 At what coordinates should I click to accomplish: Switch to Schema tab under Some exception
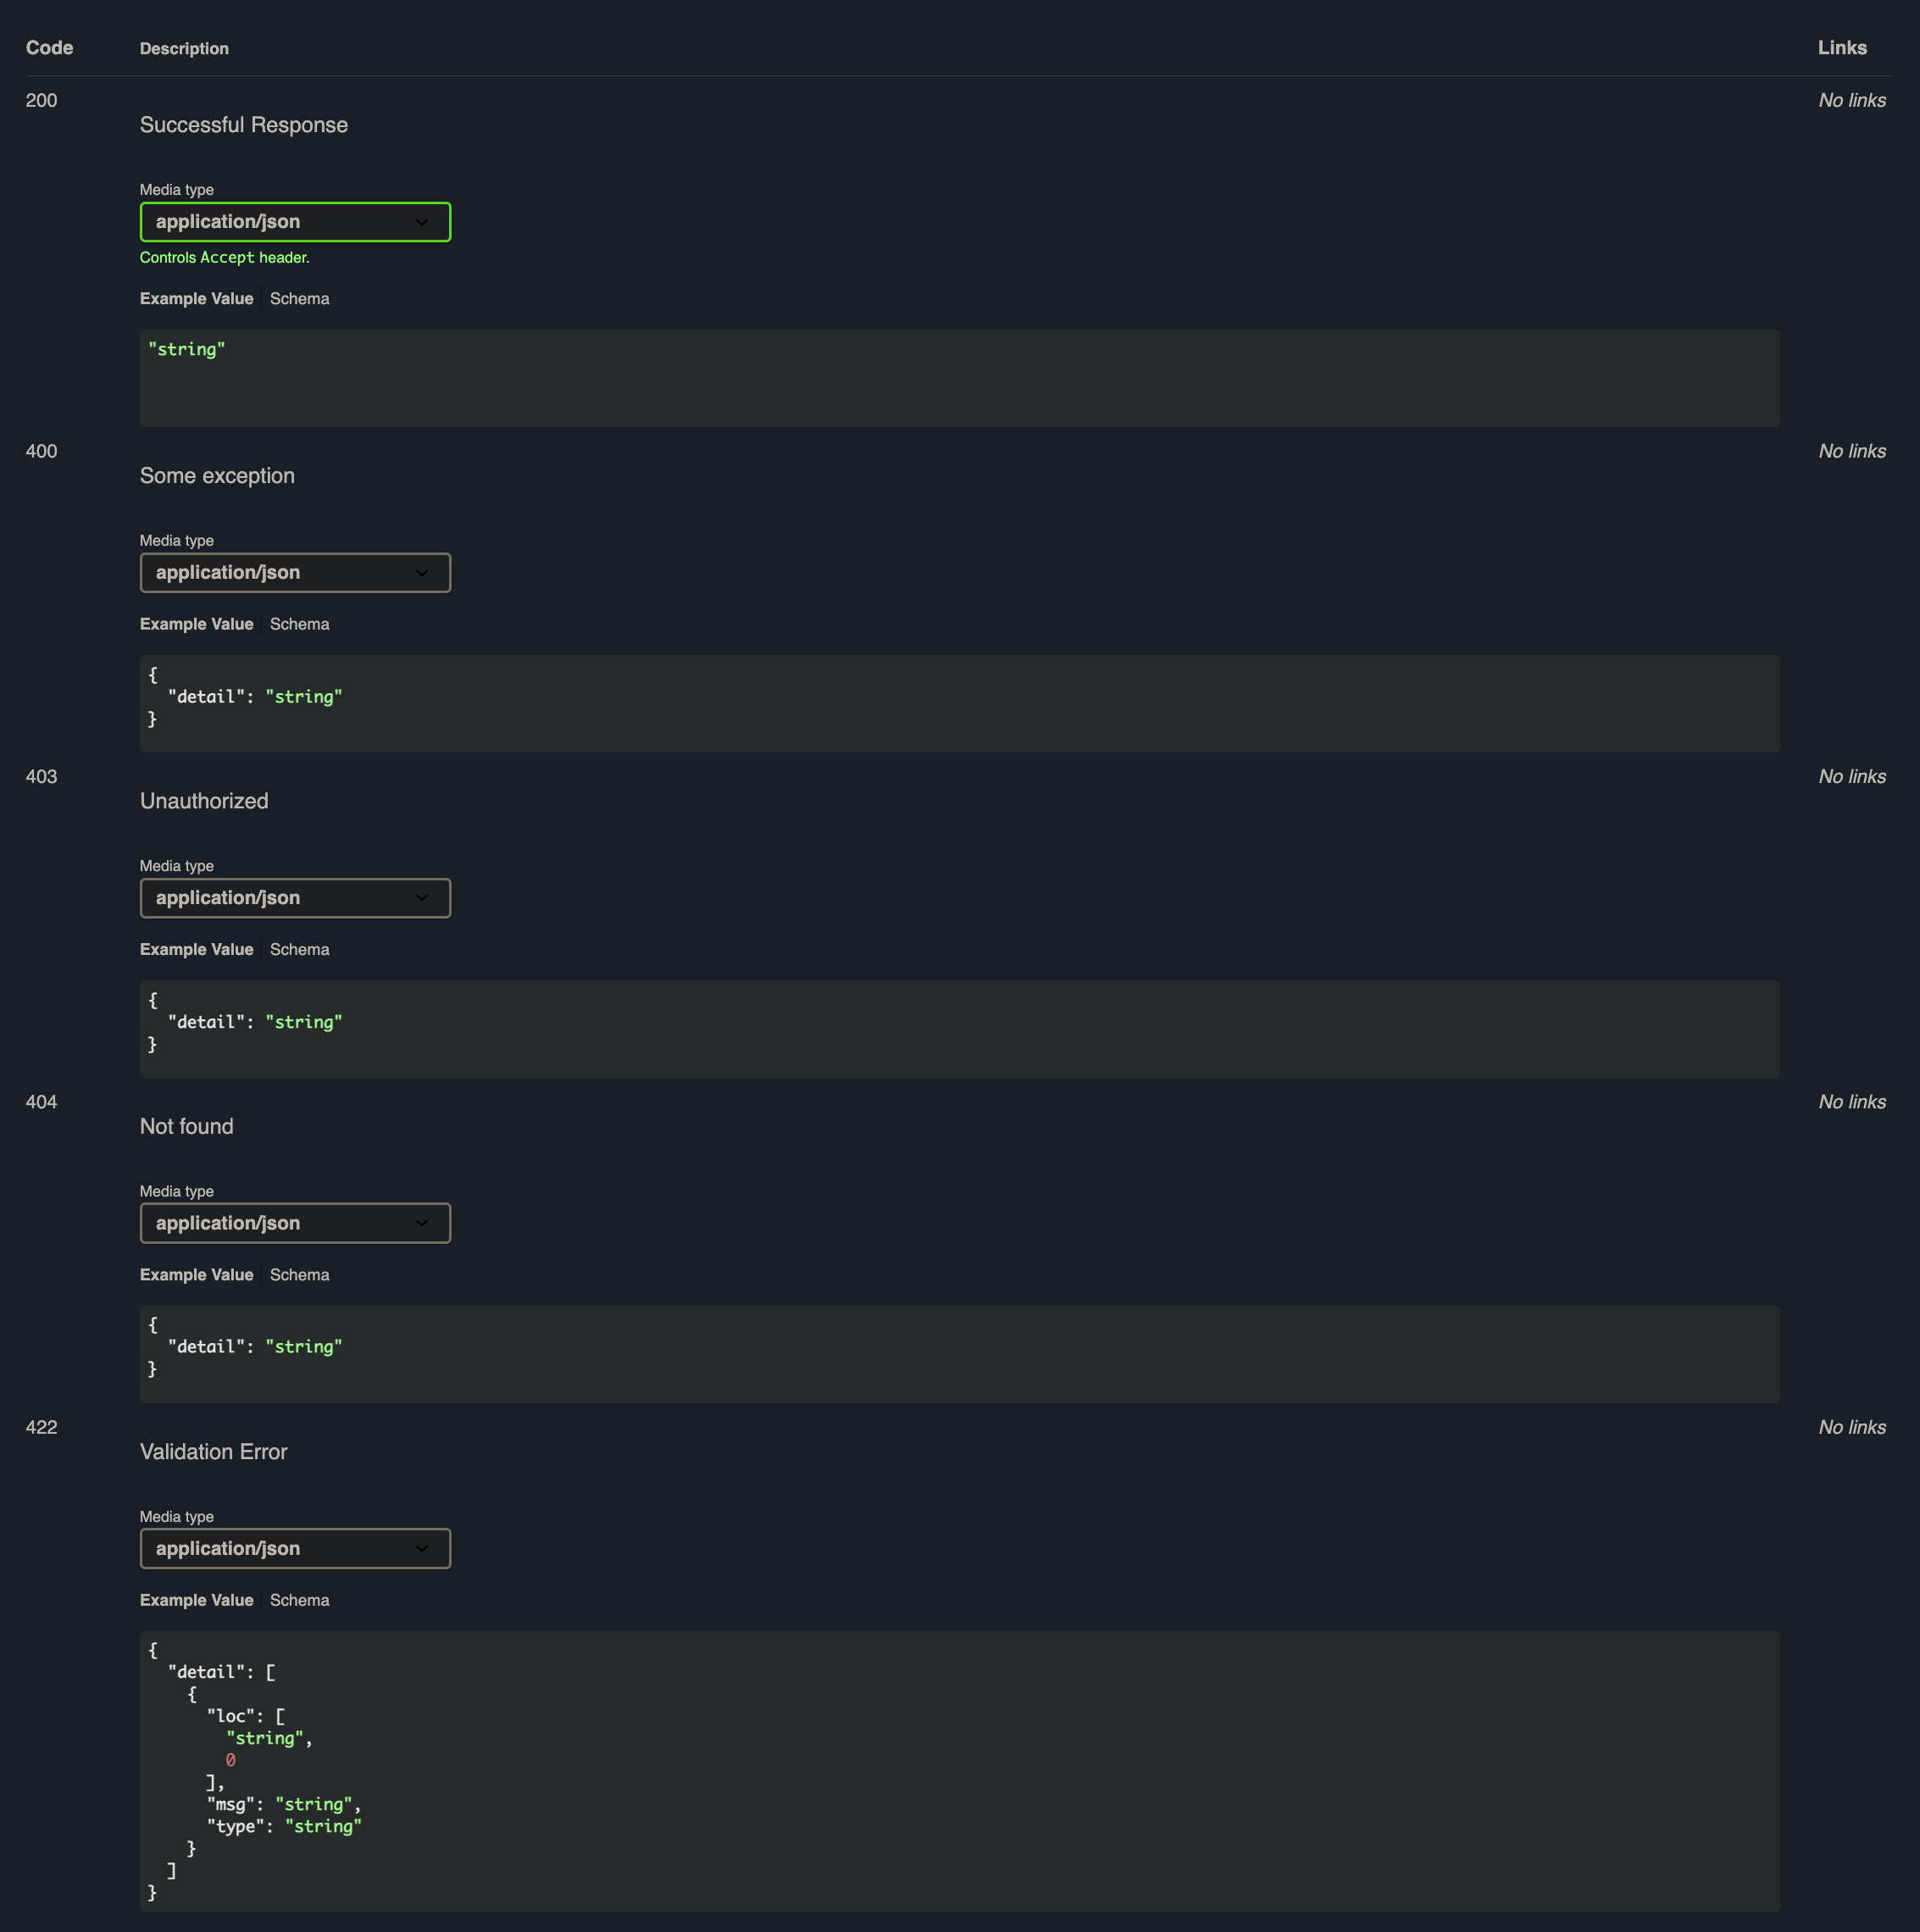(x=299, y=624)
